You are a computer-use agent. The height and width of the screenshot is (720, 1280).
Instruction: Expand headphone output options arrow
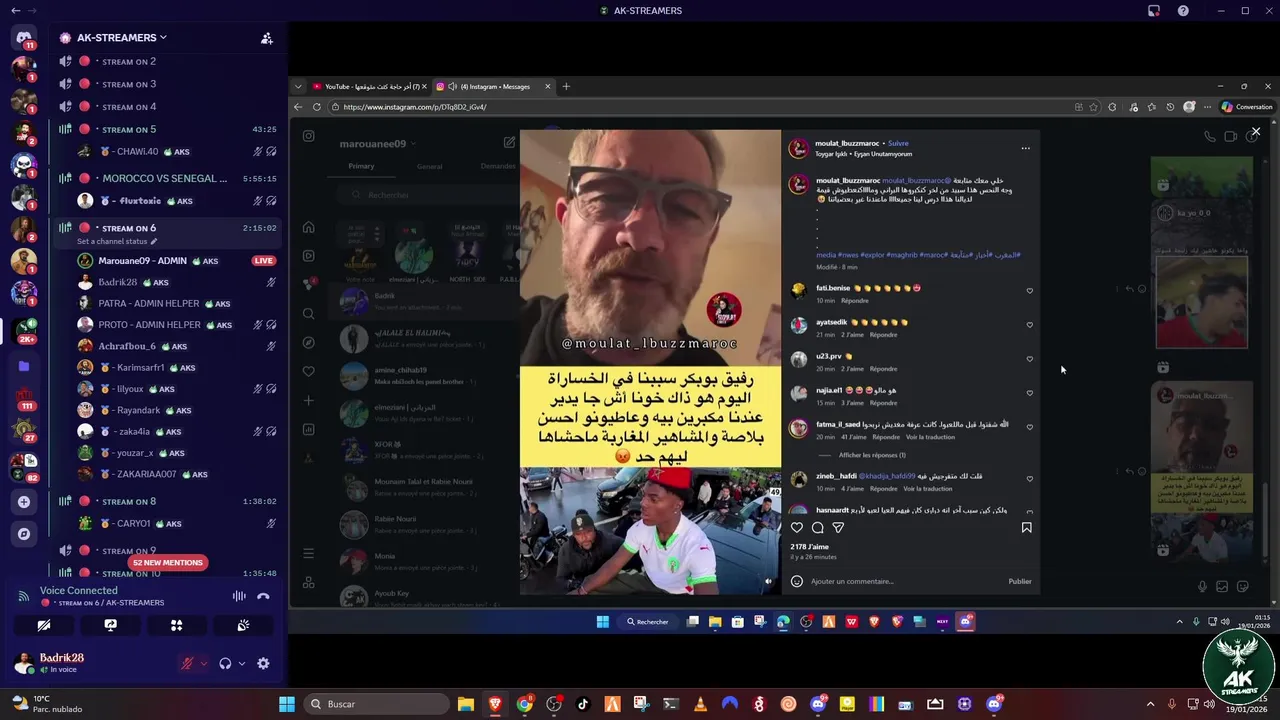241,663
